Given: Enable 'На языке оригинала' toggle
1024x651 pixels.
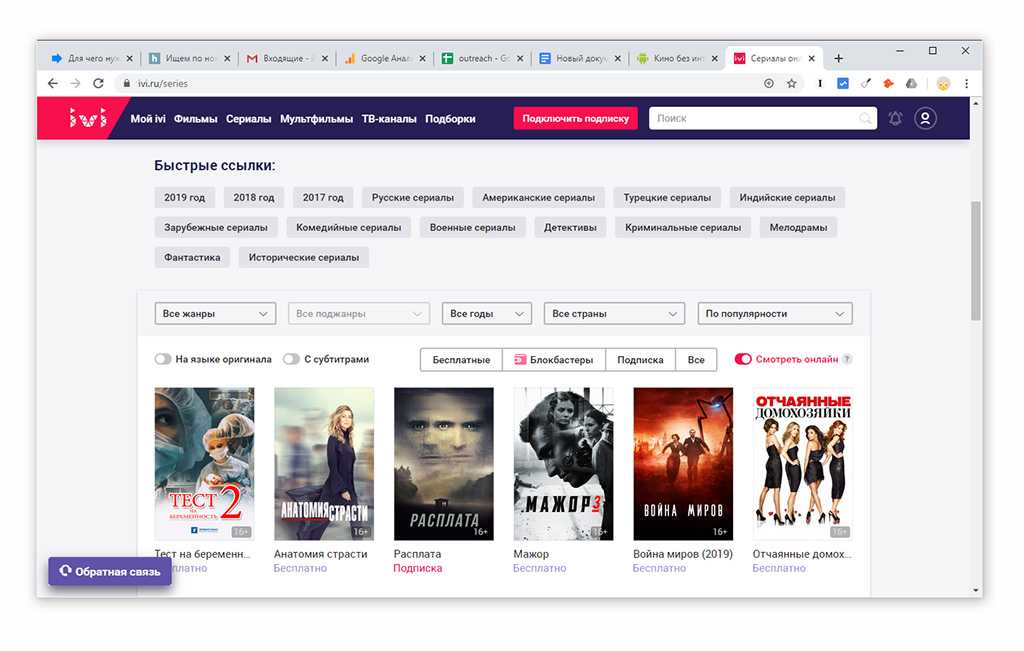Looking at the screenshot, I should coord(163,359).
